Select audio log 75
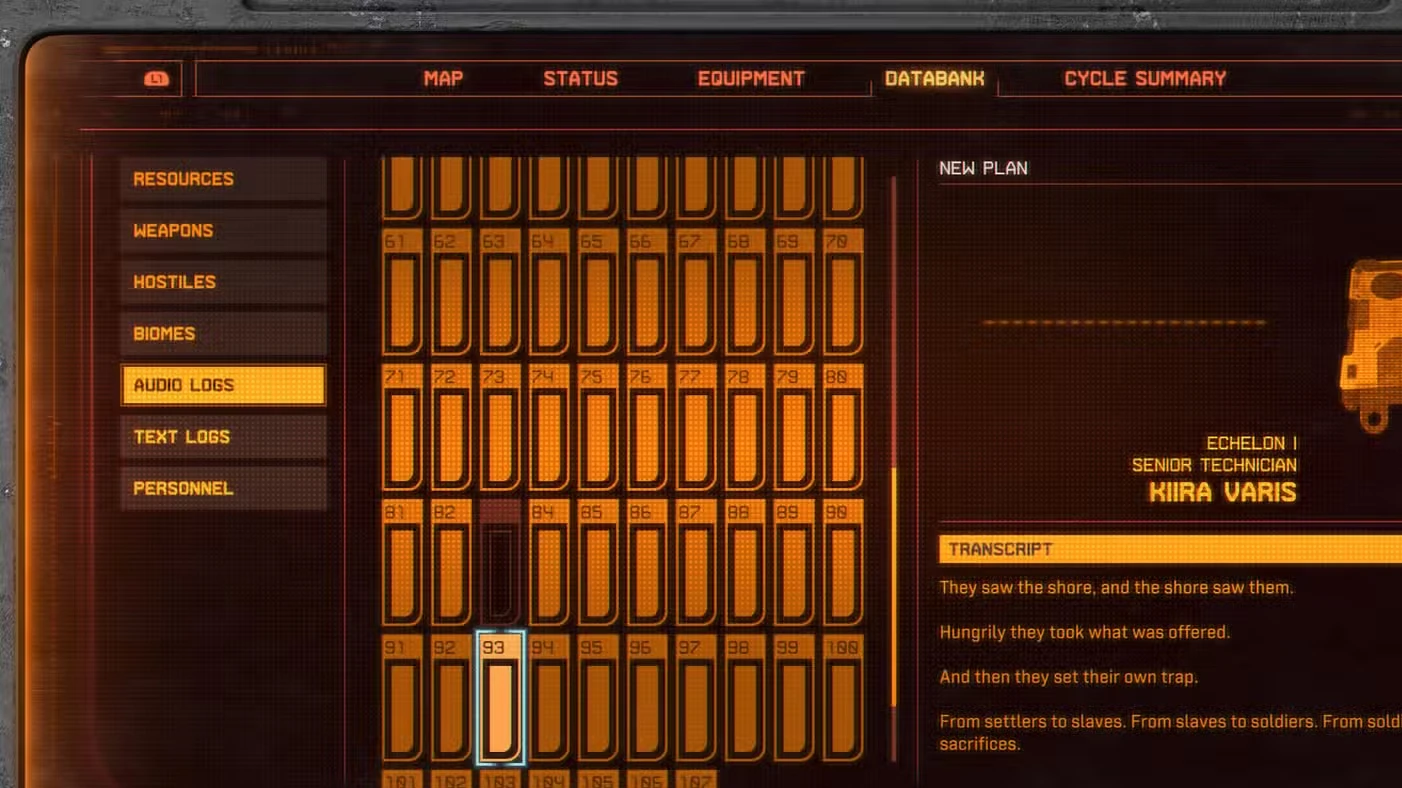 tap(598, 428)
